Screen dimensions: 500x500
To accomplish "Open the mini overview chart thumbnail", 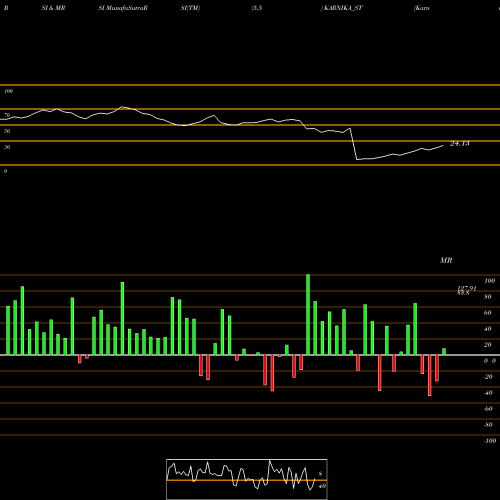I will 247,479.
